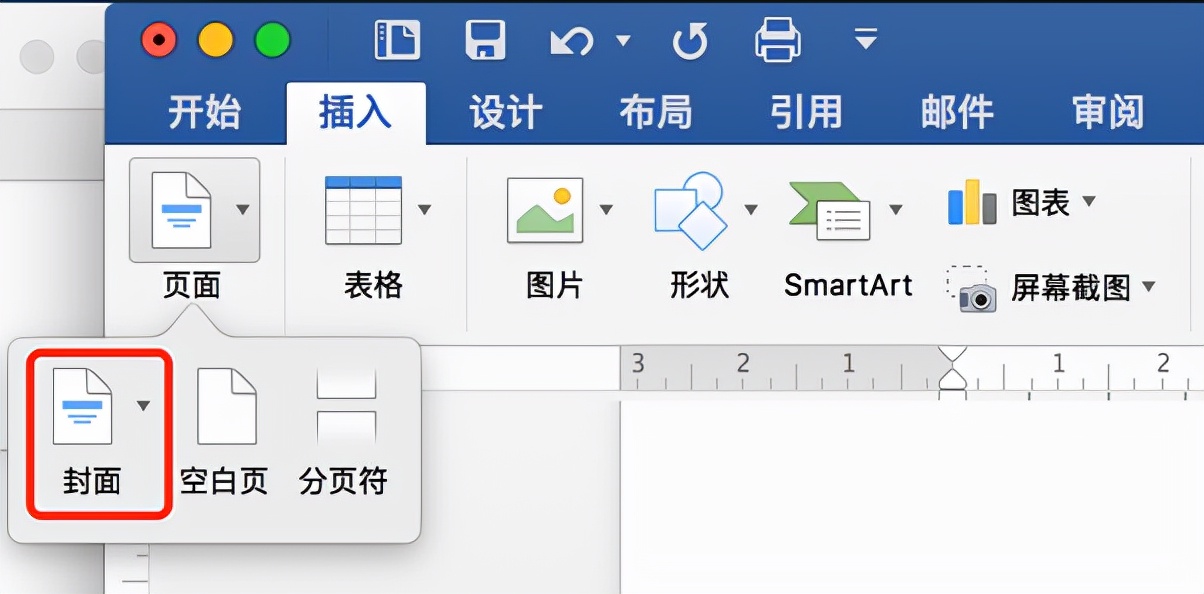Open the 表格 table dropdown arrow

(424, 210)
